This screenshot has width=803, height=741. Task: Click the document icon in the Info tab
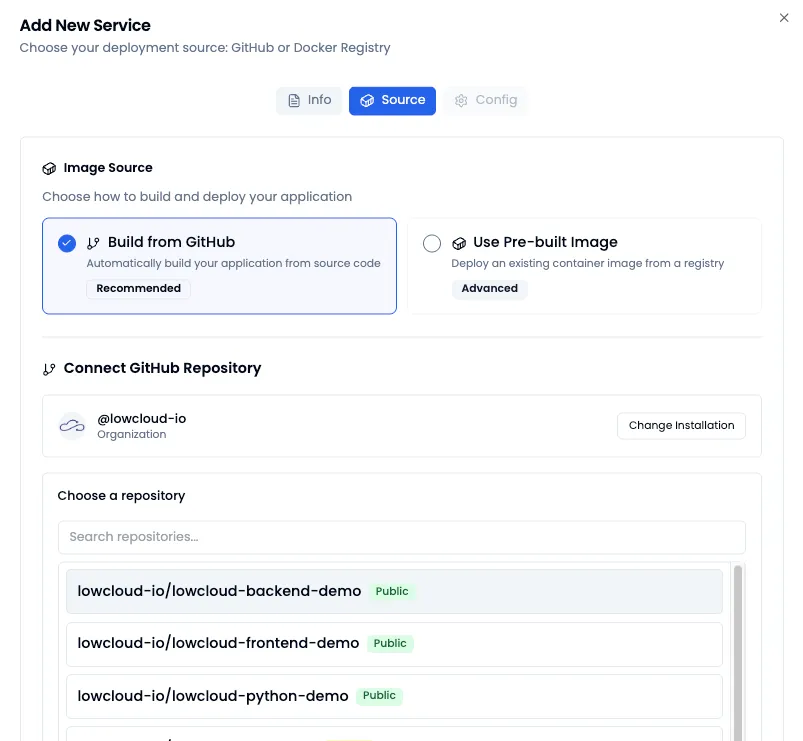click(x=294, y=101)
